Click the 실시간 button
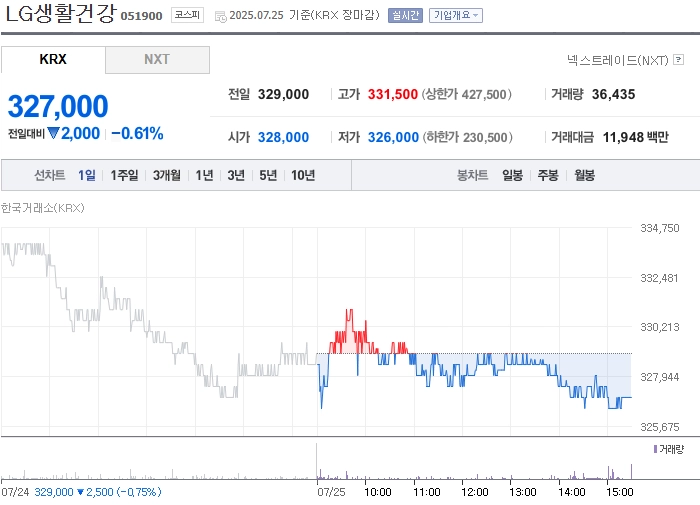 click(x=405, y=15)
